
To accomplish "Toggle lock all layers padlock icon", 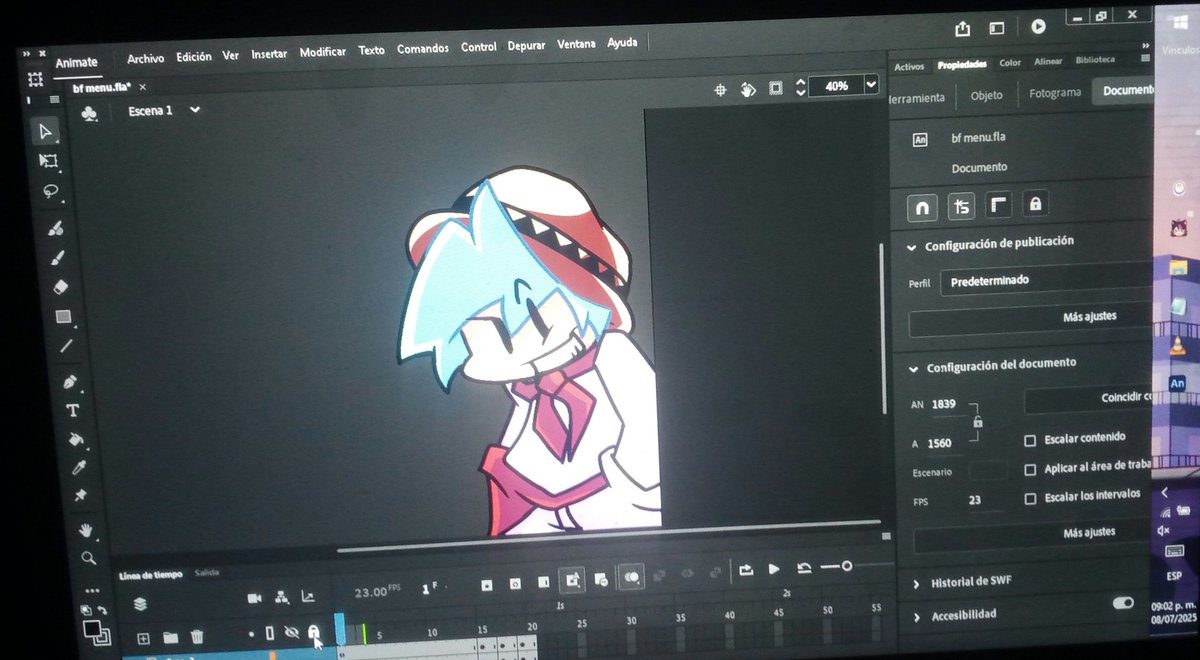I will (313, 632).
